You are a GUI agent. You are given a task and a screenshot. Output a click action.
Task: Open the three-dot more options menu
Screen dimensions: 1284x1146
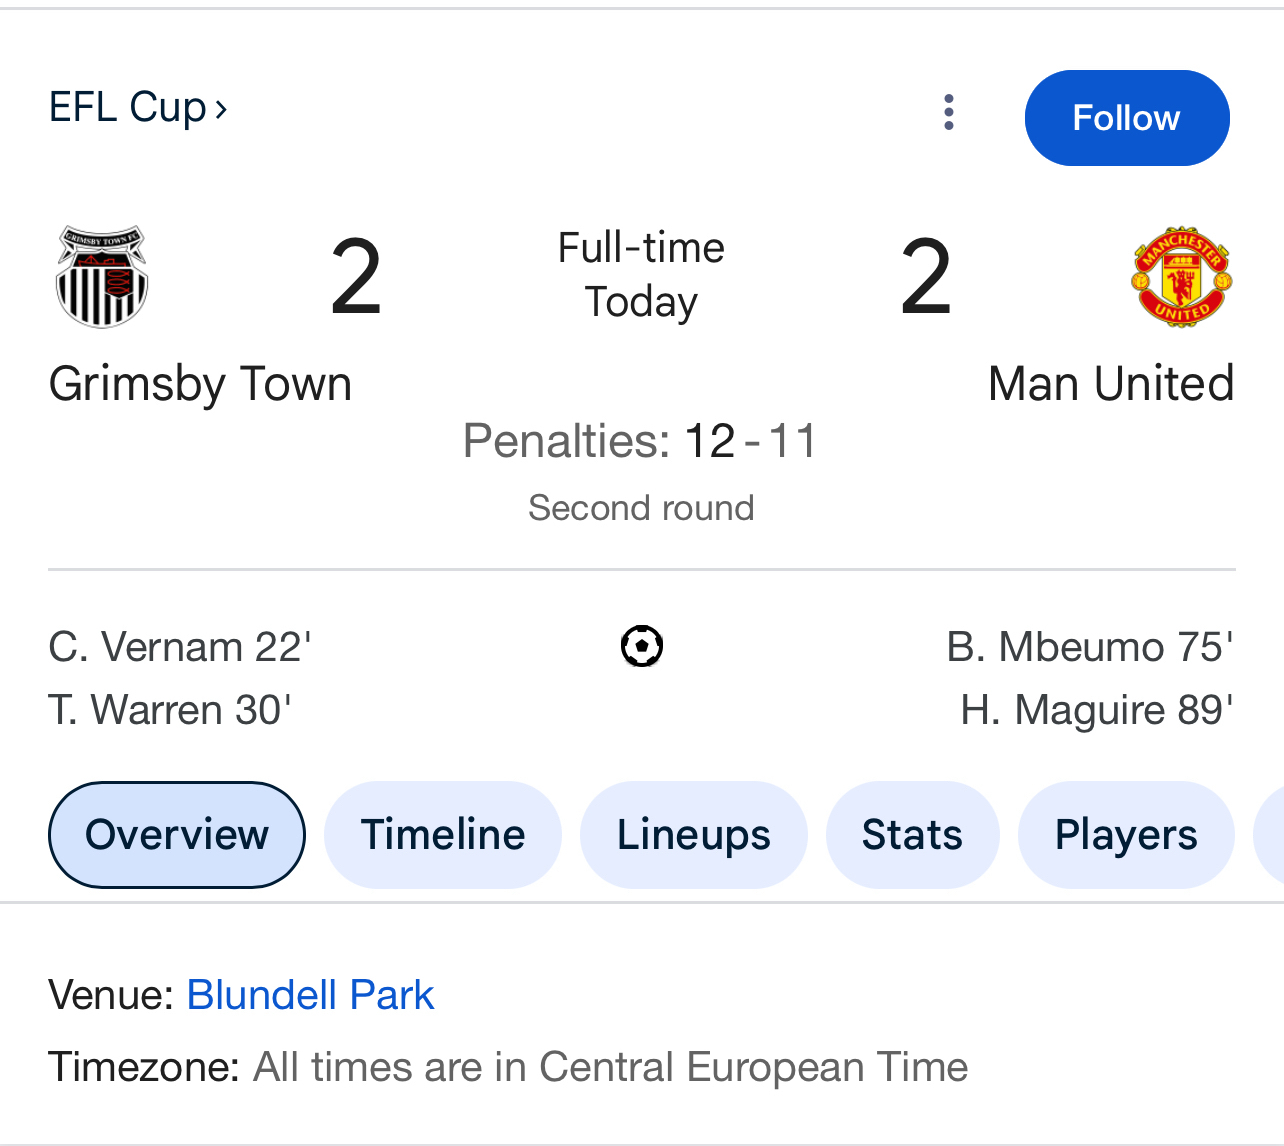click(x=949, y=112)
